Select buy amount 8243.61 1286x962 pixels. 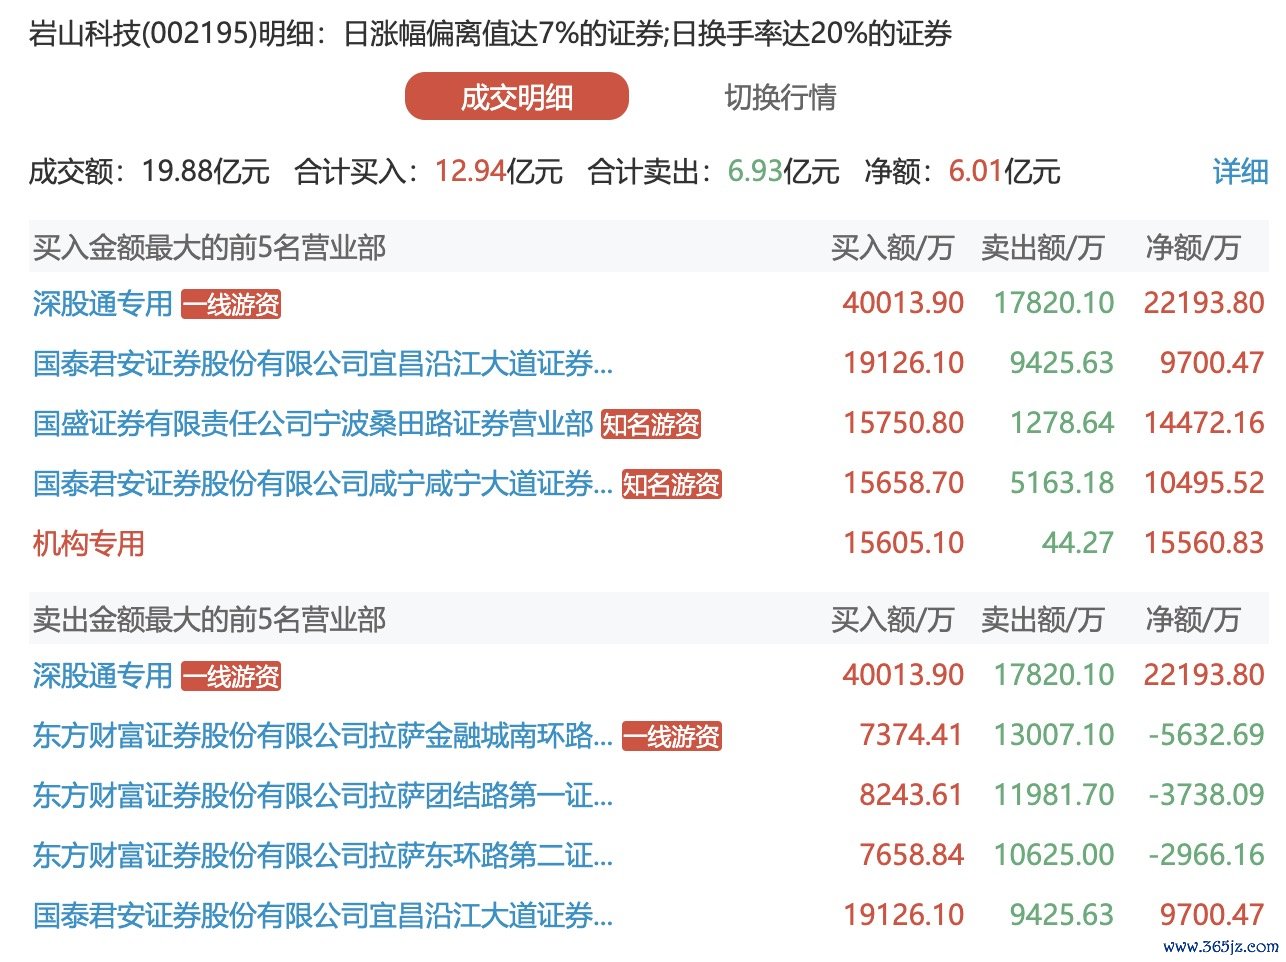[911, 795]
